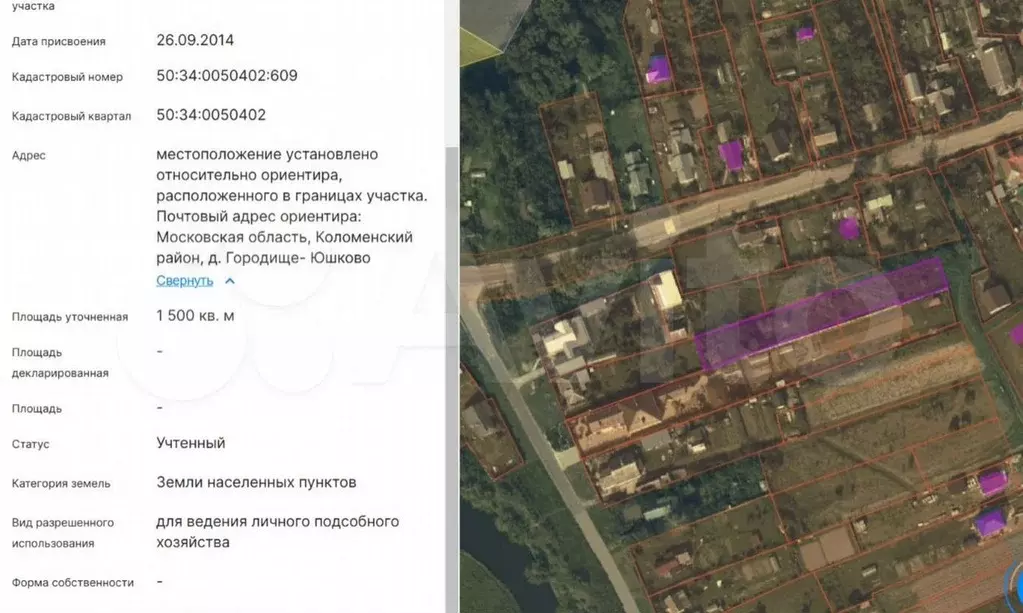Viewport: 1023px width, 613px height.
Task: Select status value Учтенный
Action: 191,443
